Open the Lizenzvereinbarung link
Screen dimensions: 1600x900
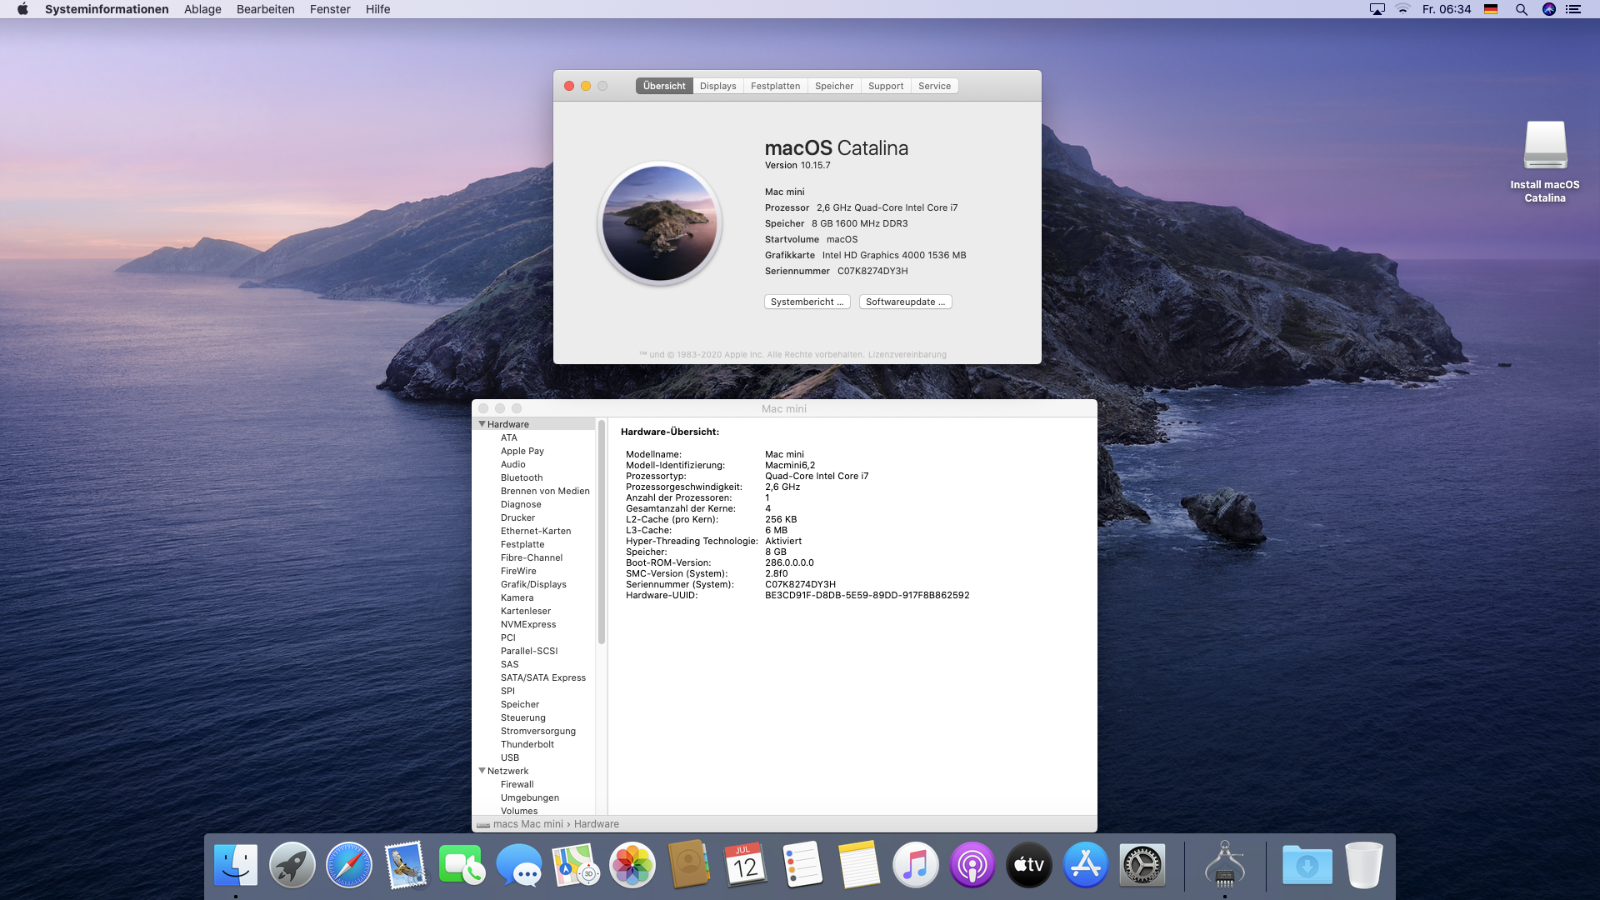tap(907, 354)
